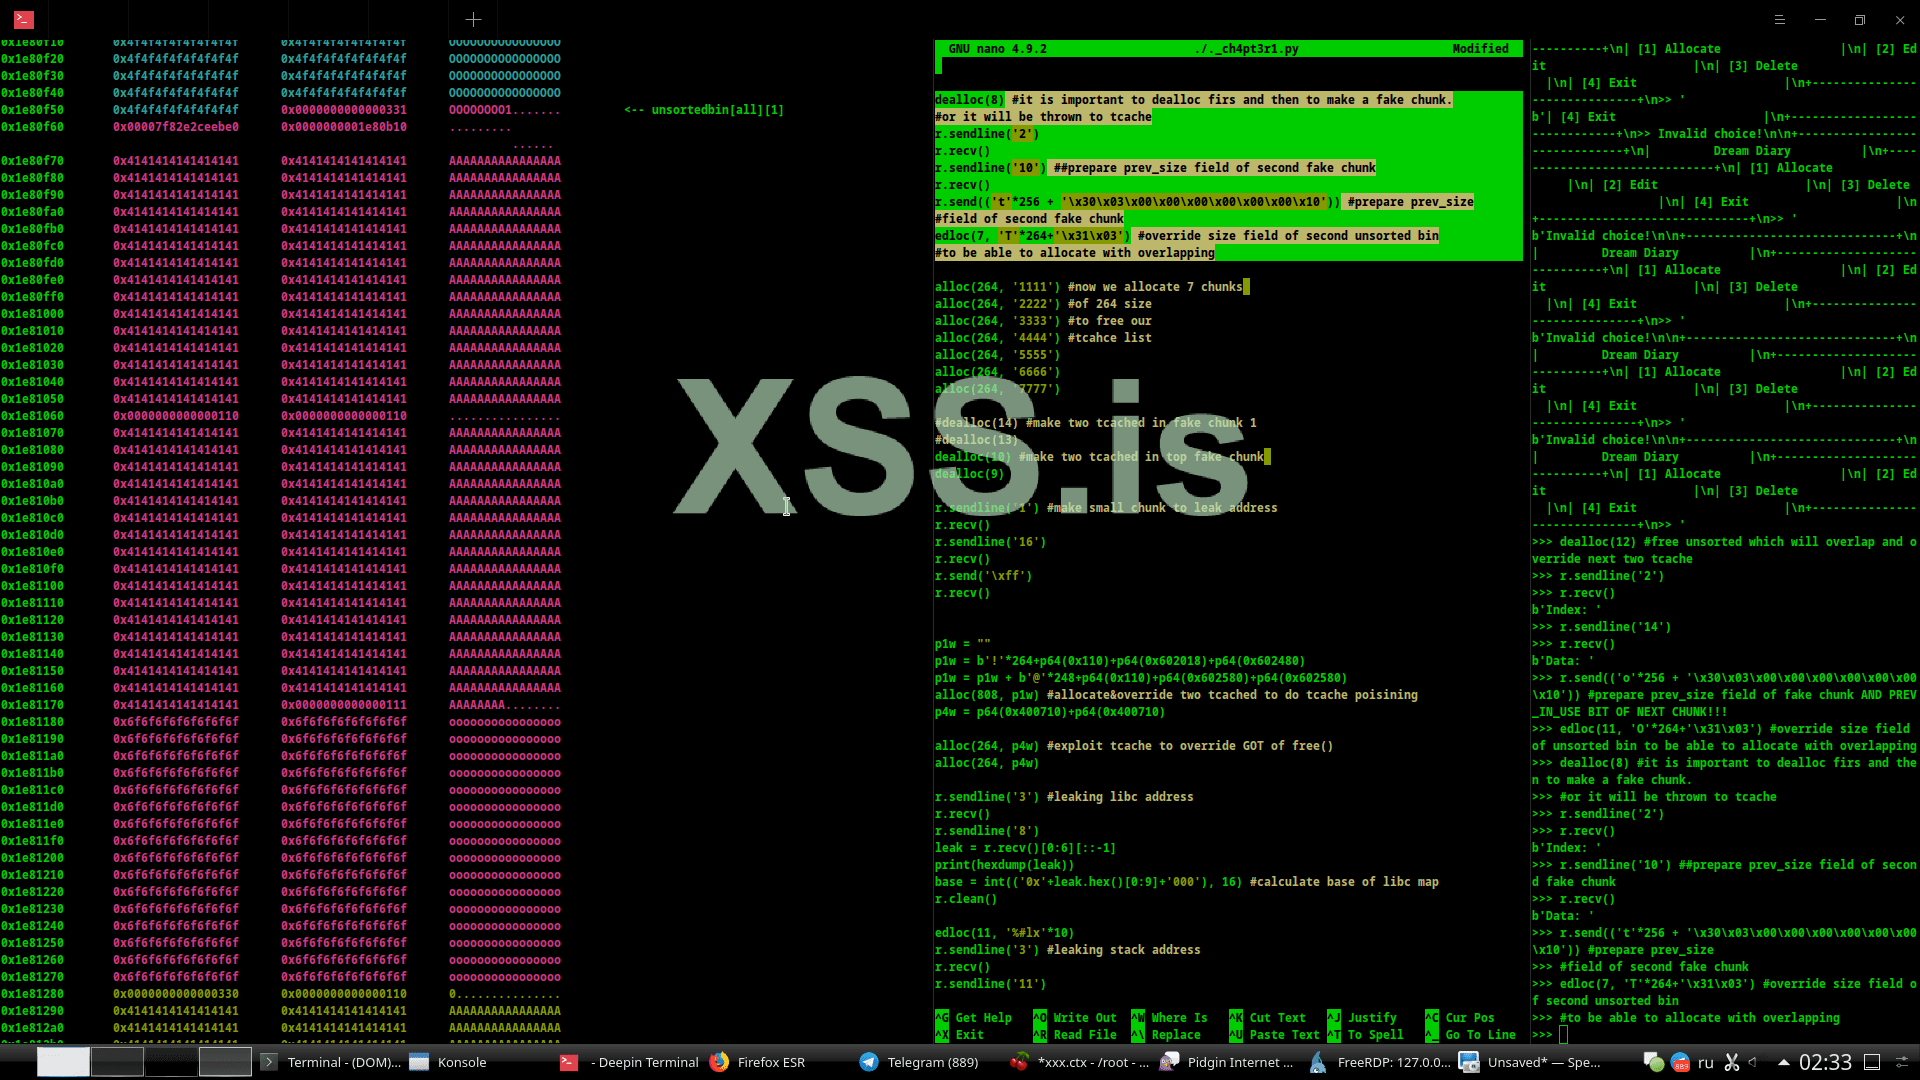The image size is (1920, 1080).
Task: Switch to the fourth virtual desktop
Action: 225,1062
